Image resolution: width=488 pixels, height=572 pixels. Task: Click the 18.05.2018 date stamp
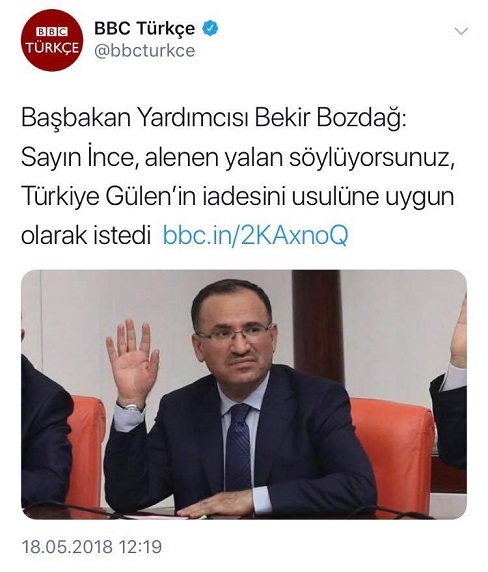coord(67,547)
